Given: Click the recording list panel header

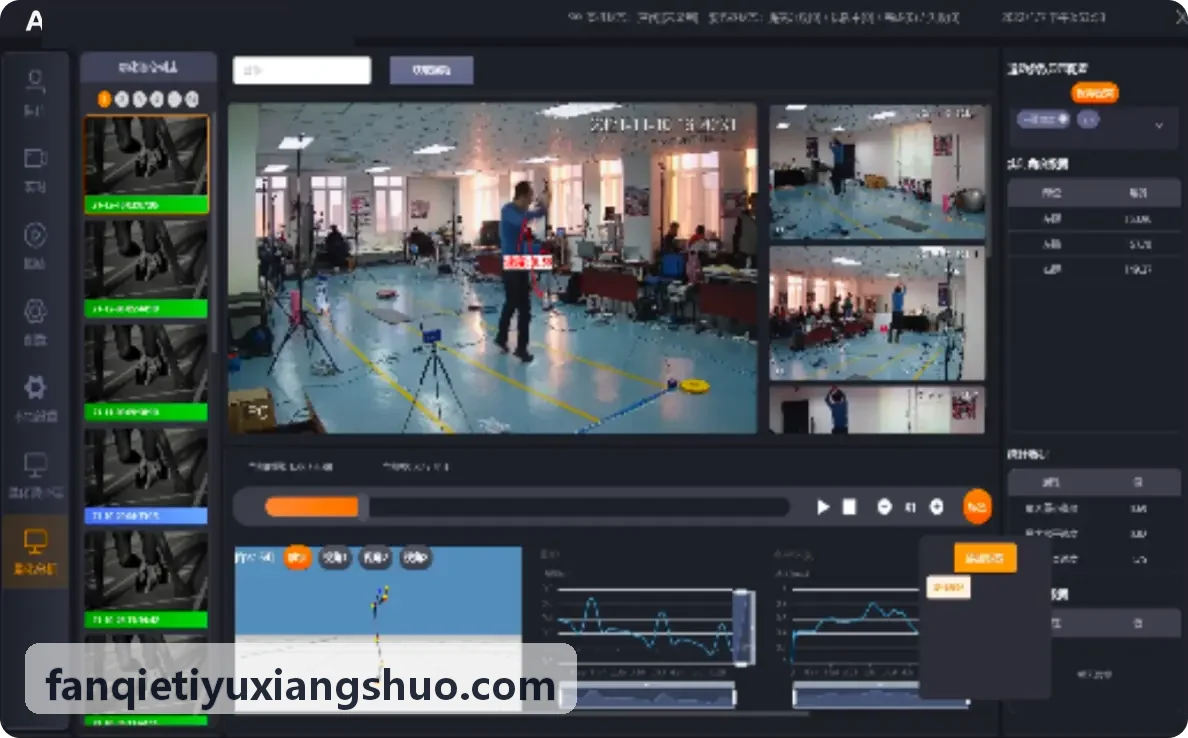Looking at the screenshot, I should pos(148,67).
